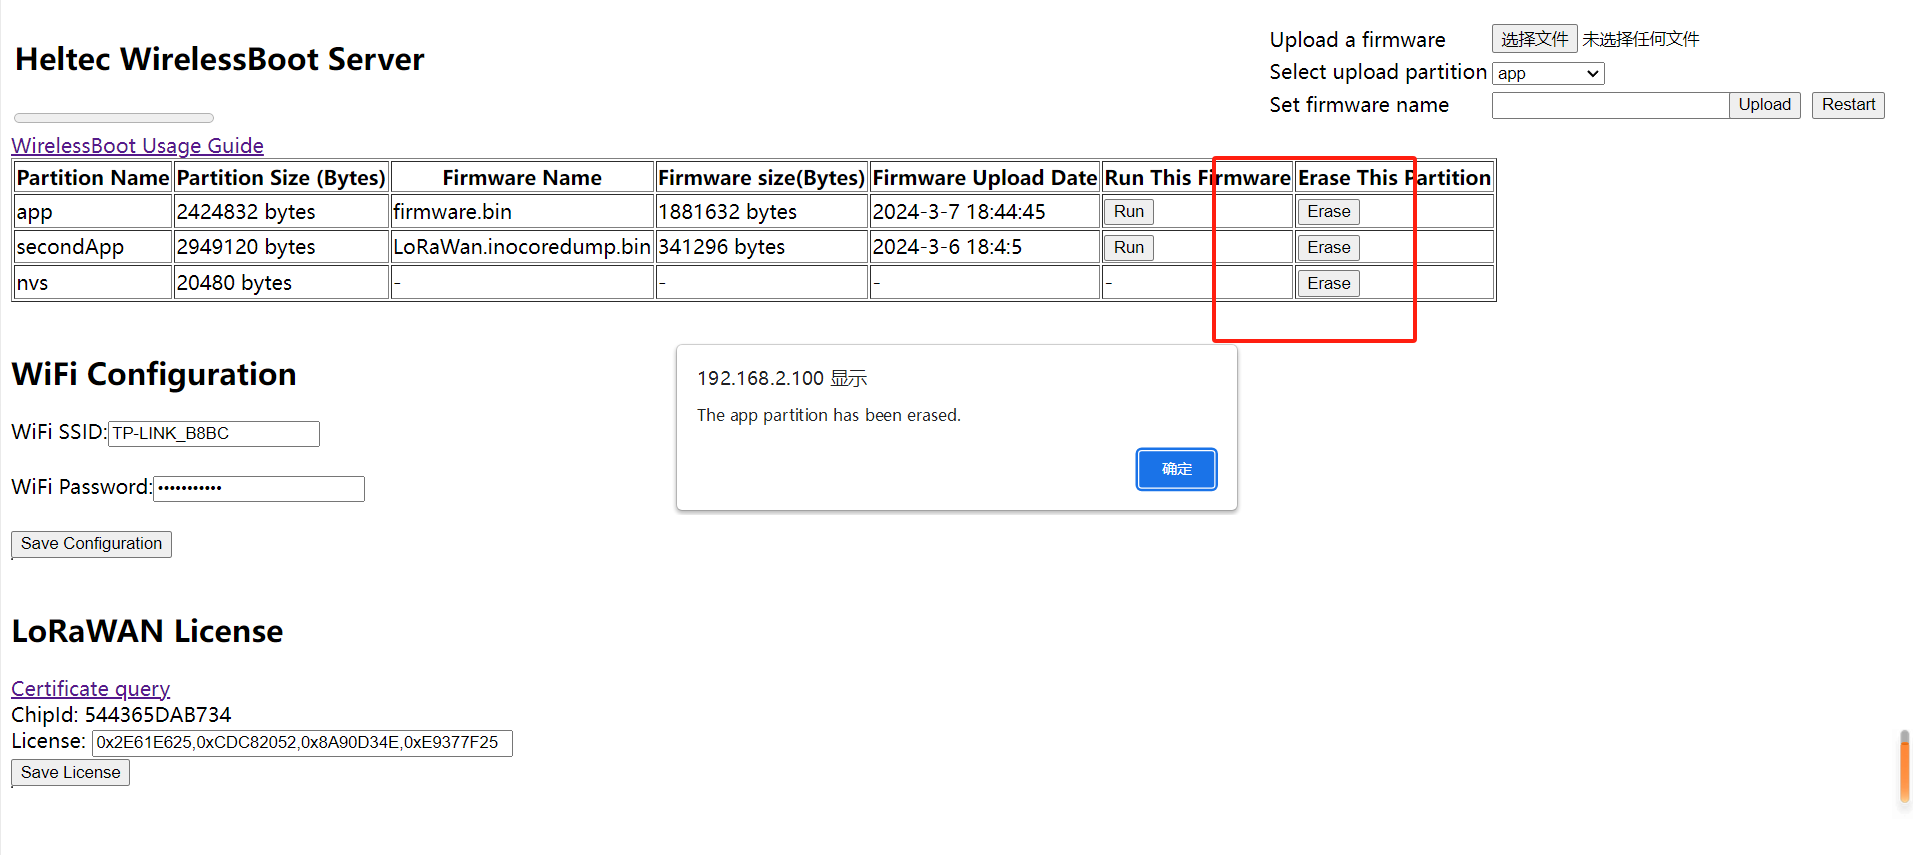Open the WirelessBoot Usage Guide link
Screen dimensions: 1913x855
137,146
